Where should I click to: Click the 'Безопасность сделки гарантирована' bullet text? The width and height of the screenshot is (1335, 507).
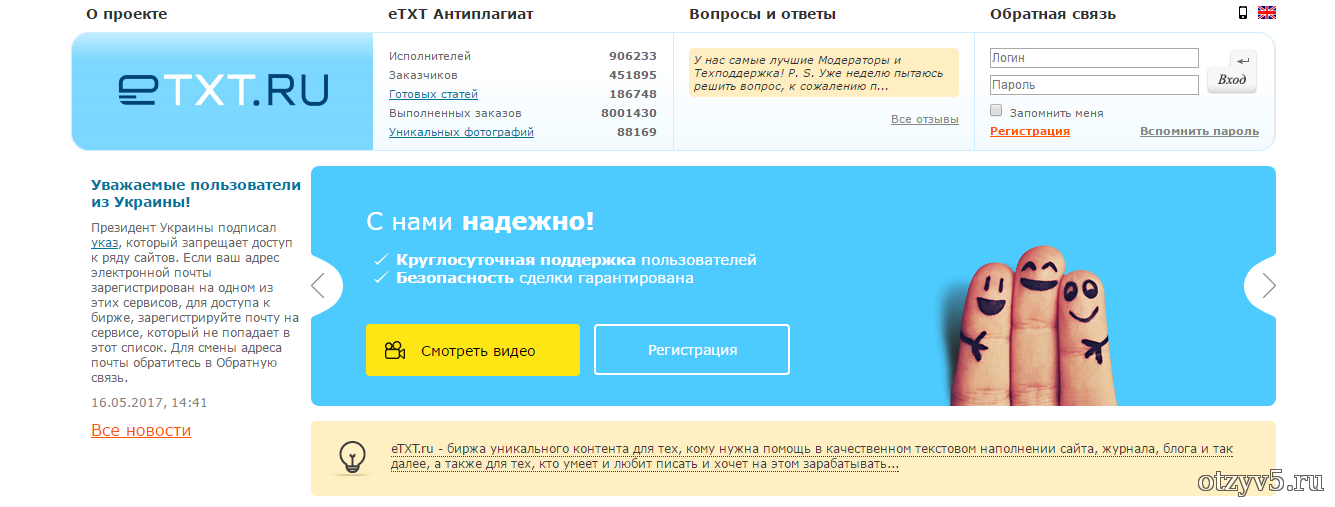(545, 278)
